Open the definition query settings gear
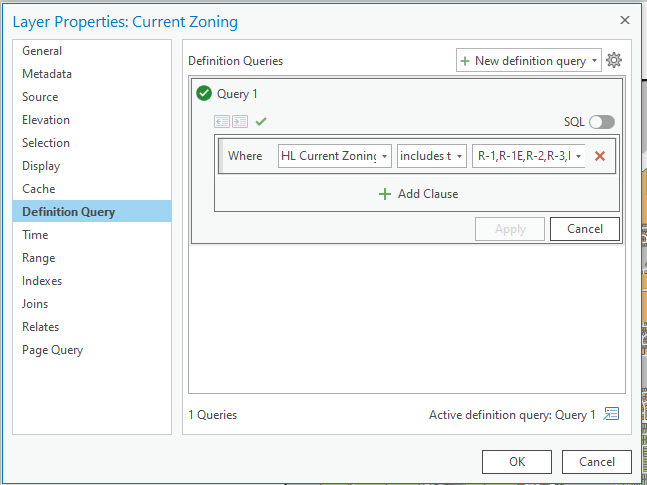The width and height of the screenshot is (647, 485). point(614,60)
